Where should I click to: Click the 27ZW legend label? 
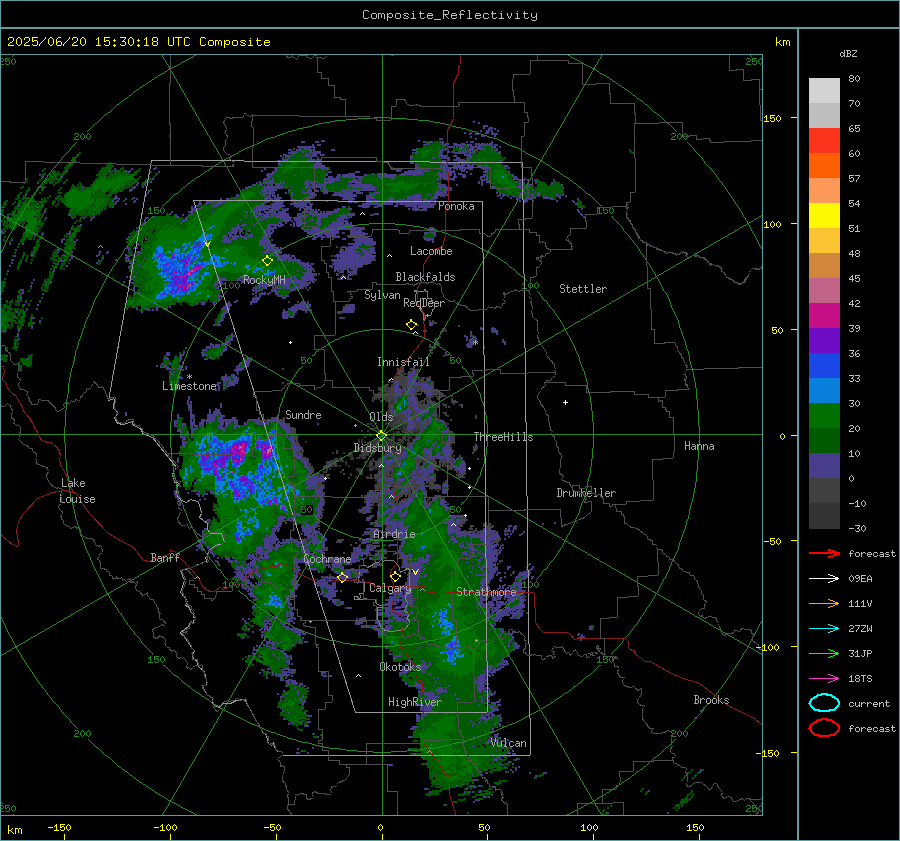(860, 629)
